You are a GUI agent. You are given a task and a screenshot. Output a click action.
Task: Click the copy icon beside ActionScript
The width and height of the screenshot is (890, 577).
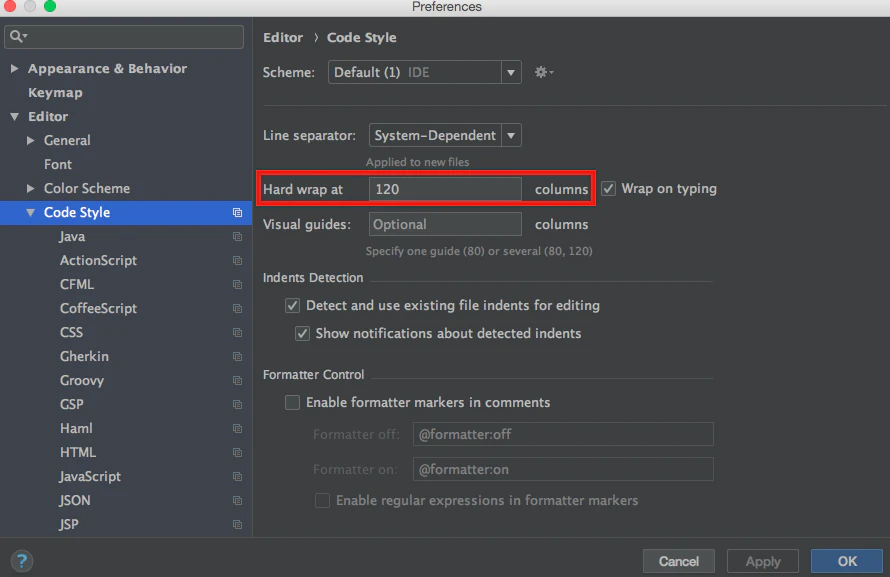tap(237, 260)
